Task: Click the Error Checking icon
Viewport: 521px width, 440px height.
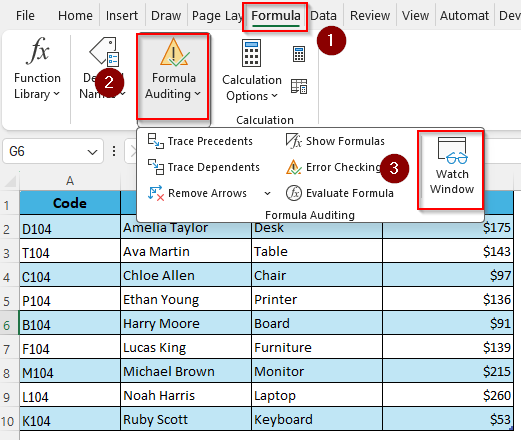Action: pyautogui.click(x=294, y=167)
